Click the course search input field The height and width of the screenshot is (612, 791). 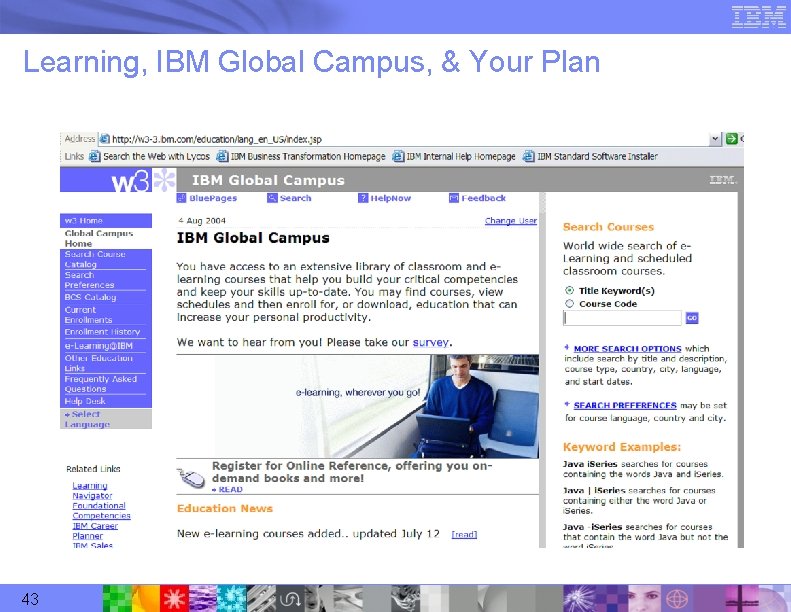click(622, 318)
